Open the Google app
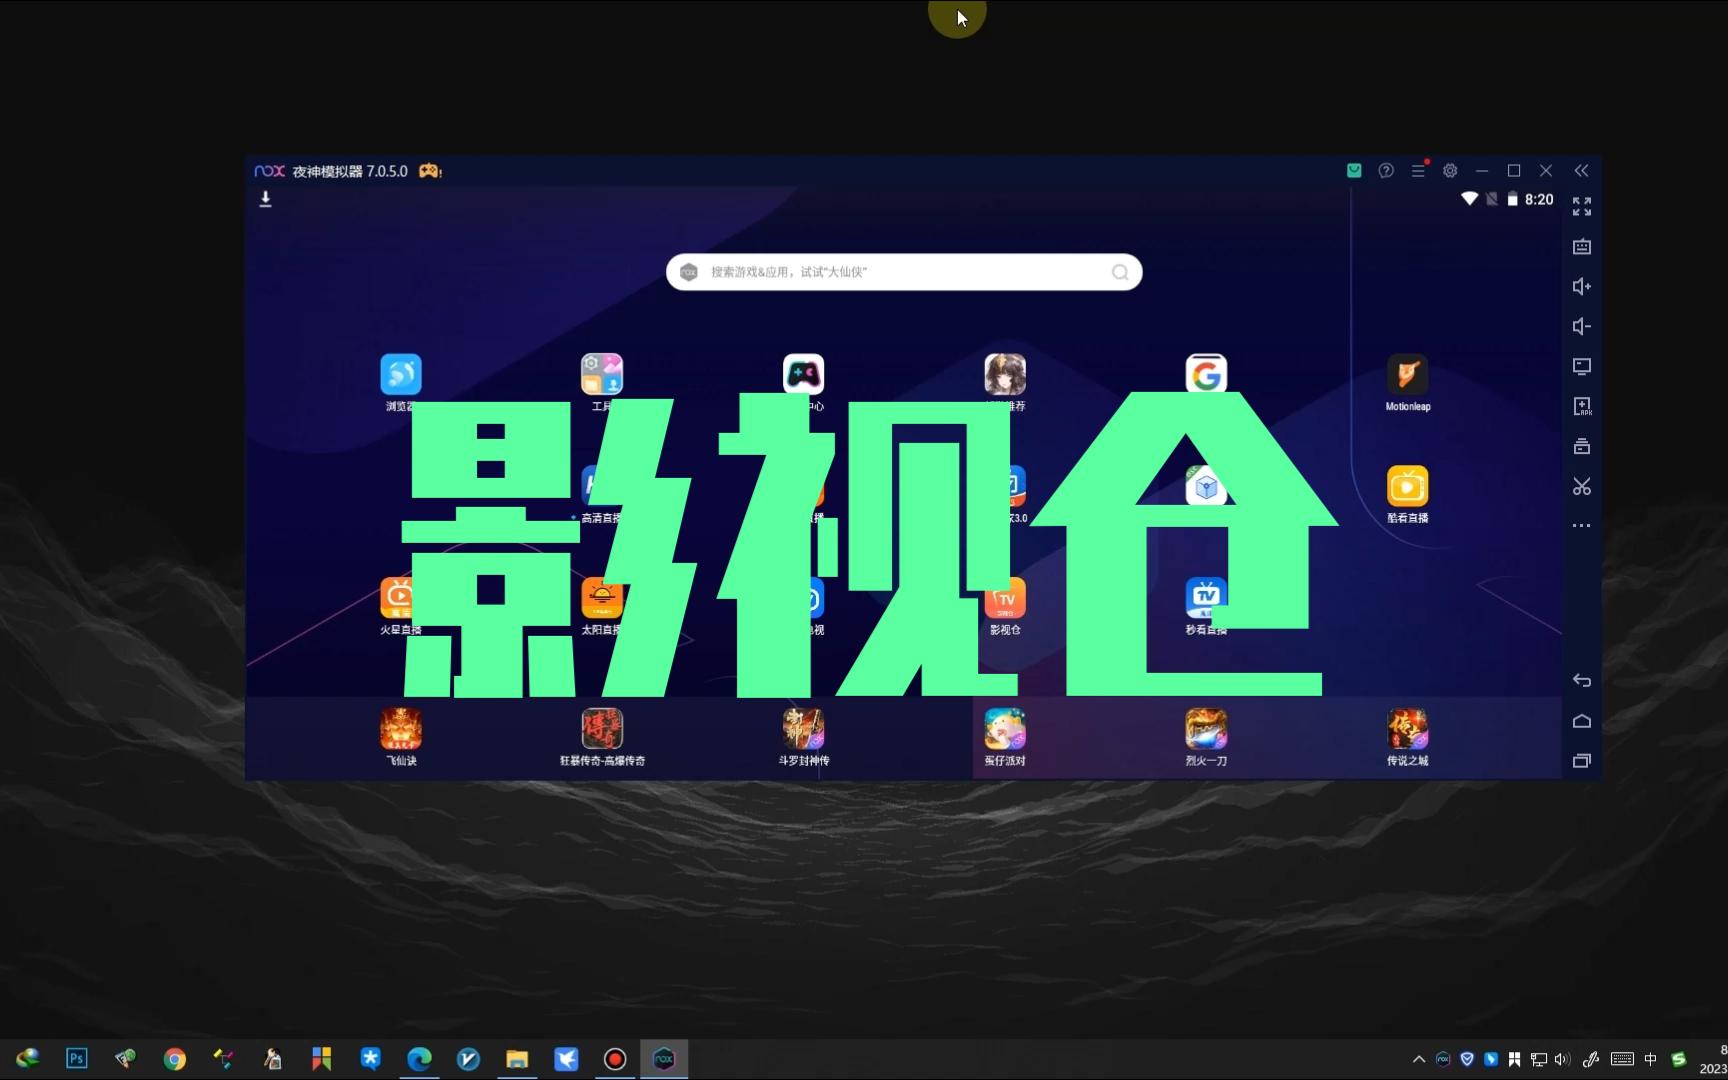Image resolution: width=1728 pixels, height=1080 pixels. point(1206,374)
